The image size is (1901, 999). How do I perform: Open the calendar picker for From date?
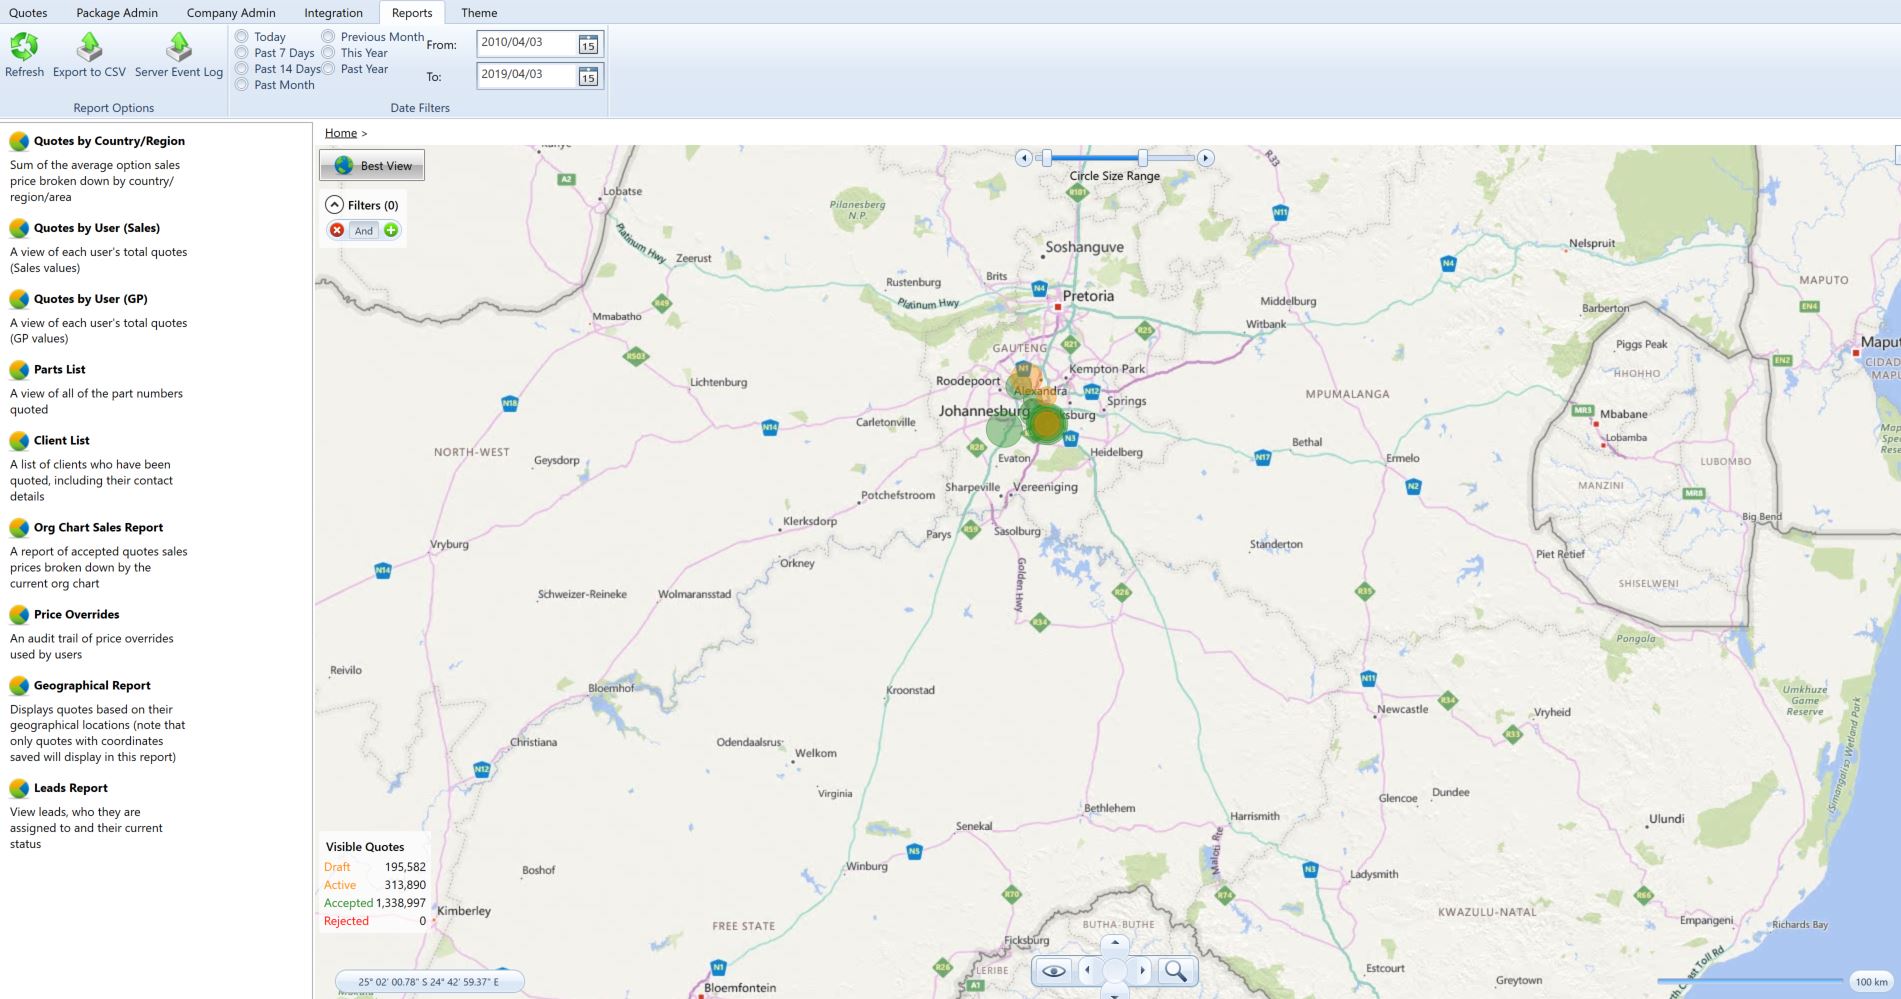tap(588, 44)
